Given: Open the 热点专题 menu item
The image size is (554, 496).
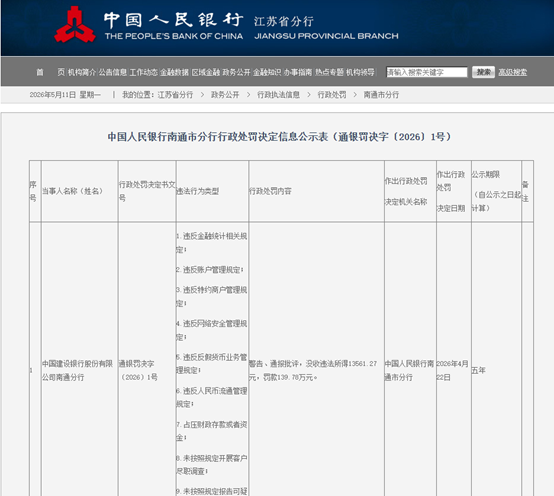Looking at the screenshot, I should tap(329, 72).
